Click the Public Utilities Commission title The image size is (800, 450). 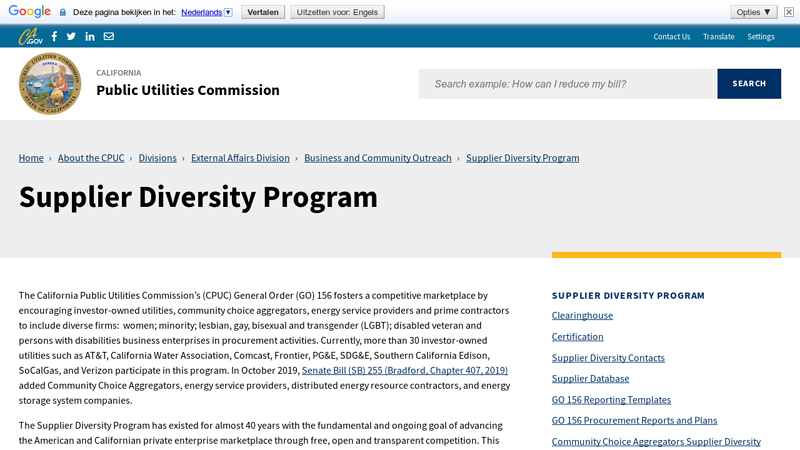[188, 90]
